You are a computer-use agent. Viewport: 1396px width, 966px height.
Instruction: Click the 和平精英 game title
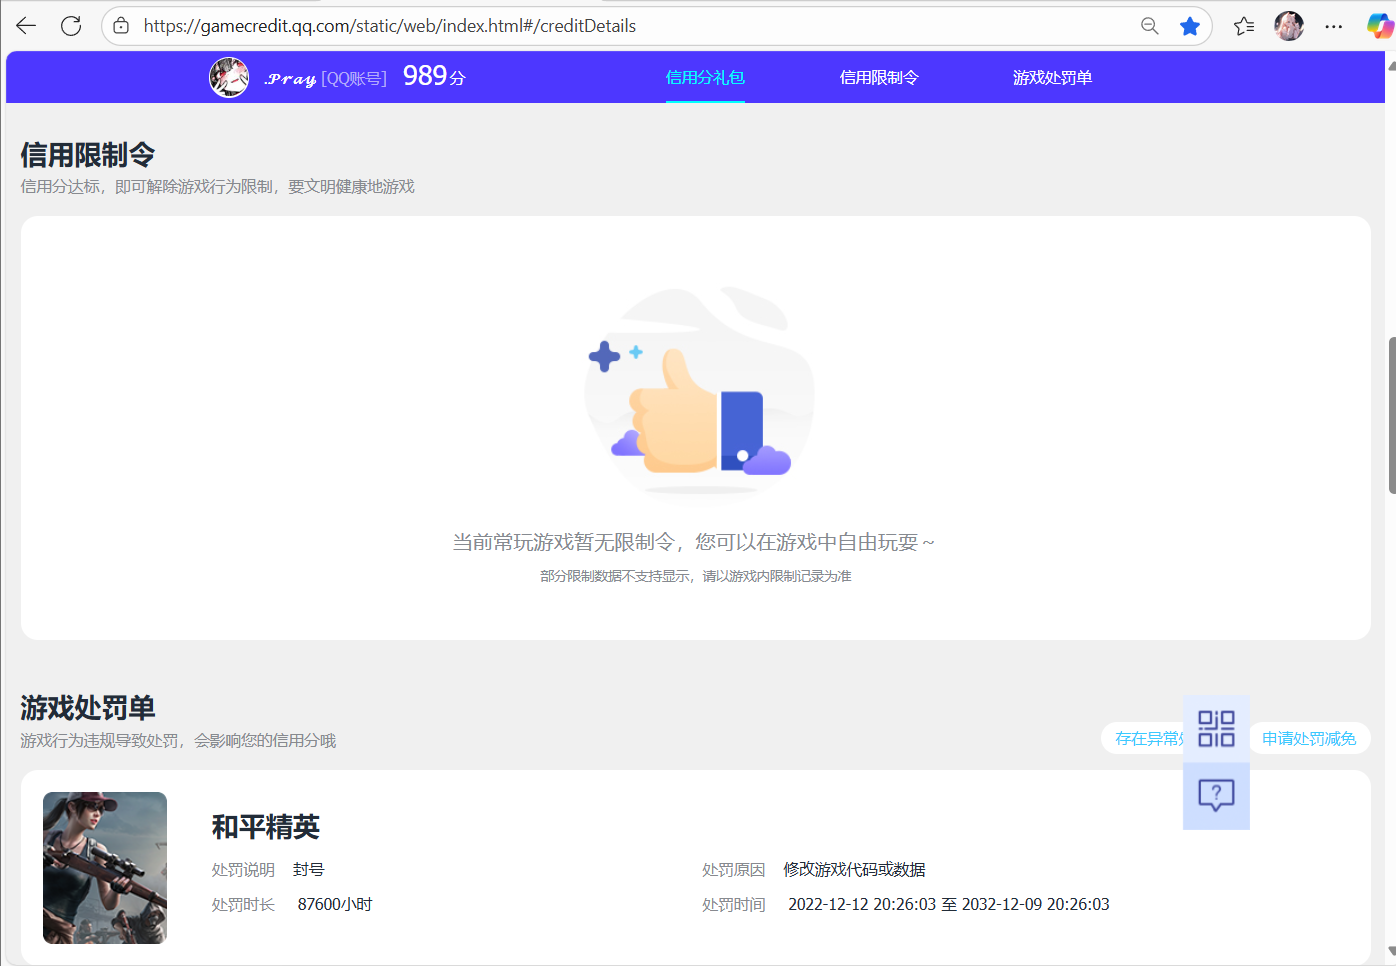(x=266, y=827)
